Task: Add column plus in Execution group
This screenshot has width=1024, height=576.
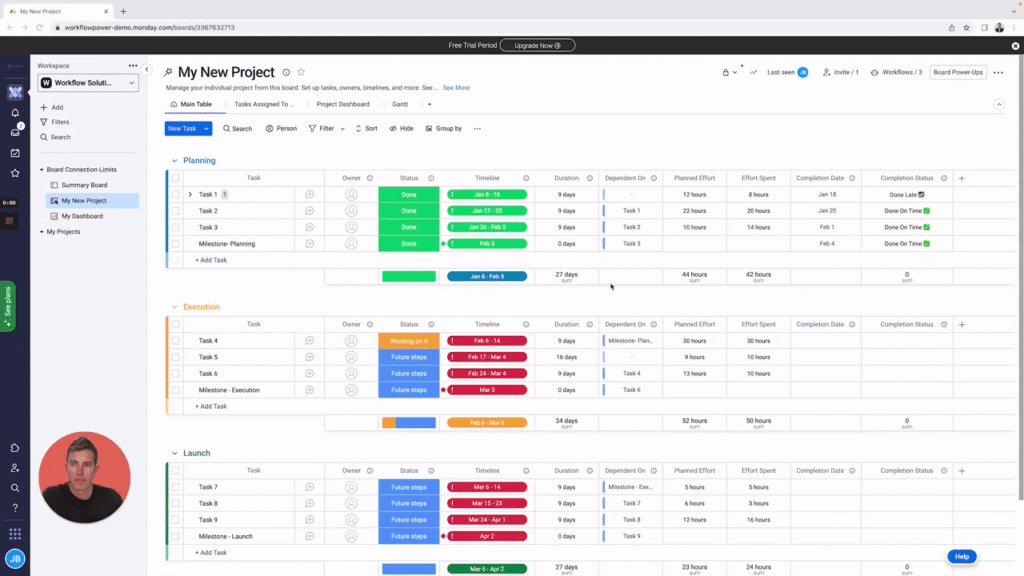Action: pos(961,325)
